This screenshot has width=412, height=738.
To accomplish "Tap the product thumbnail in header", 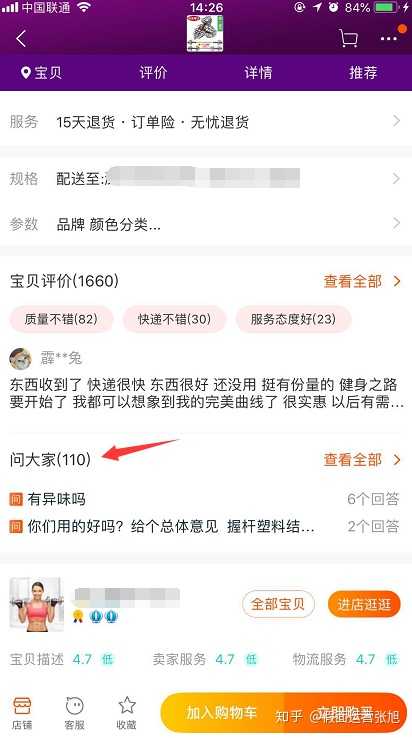I will (205, 33).
